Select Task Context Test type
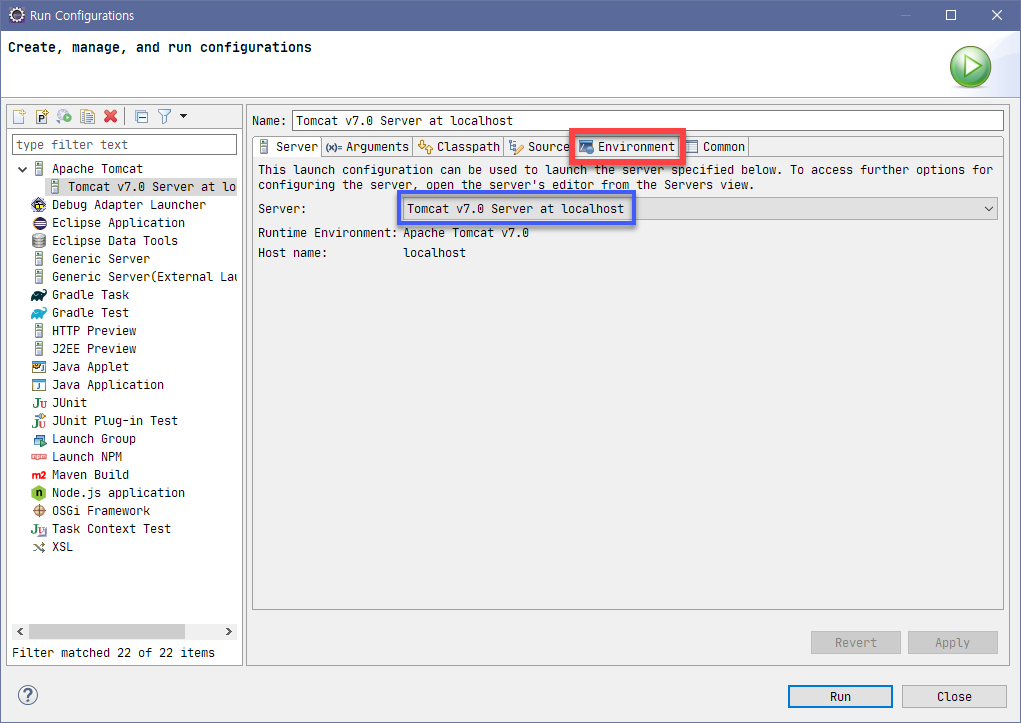This screenshot has width=1021, height=723. point(111,529)
